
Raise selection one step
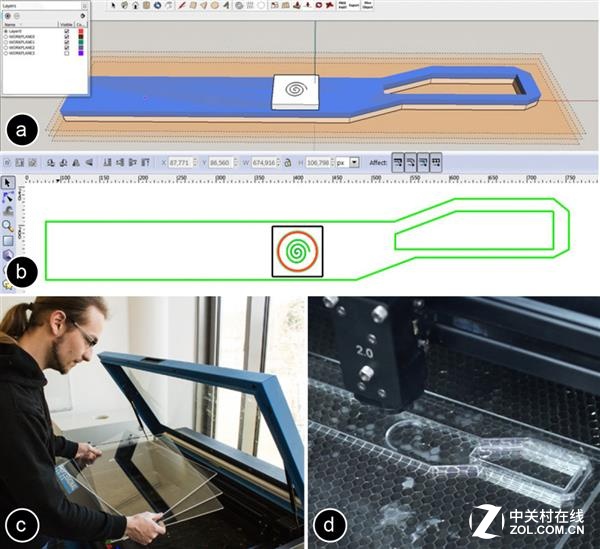pyautogui.click(x=133, y=163)
